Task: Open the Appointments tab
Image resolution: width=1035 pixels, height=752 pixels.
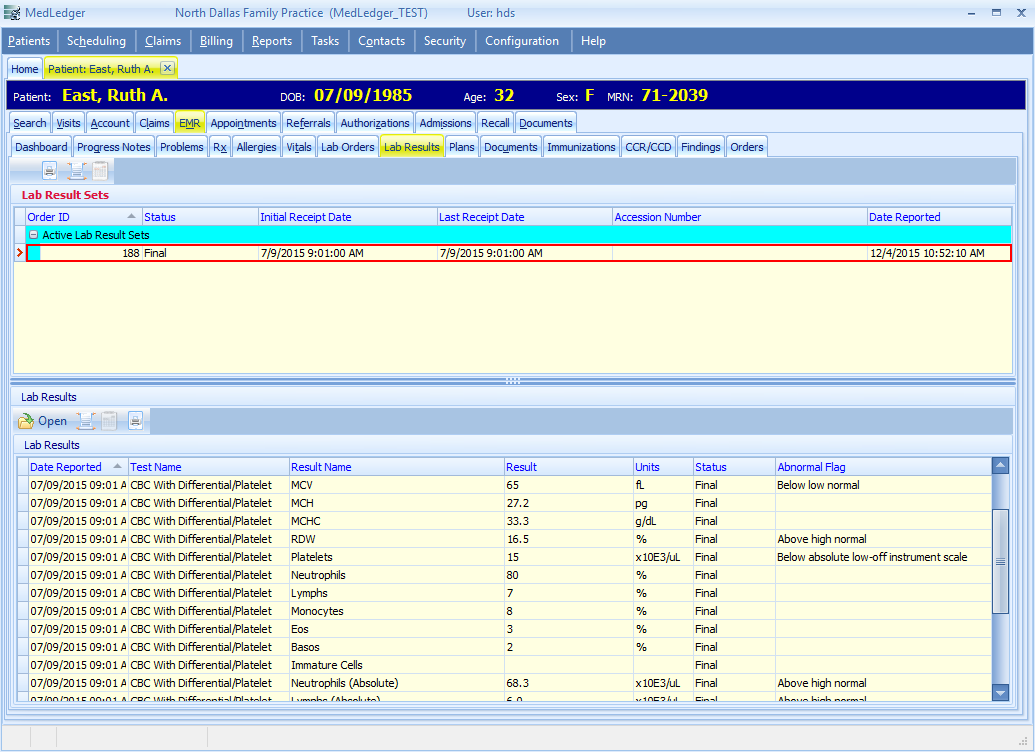Action: 244,123
